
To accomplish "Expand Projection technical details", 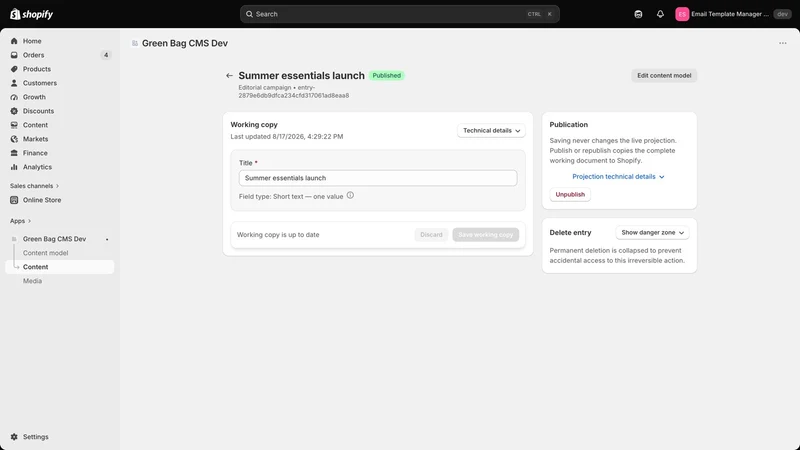I will [x=618, y=177].
